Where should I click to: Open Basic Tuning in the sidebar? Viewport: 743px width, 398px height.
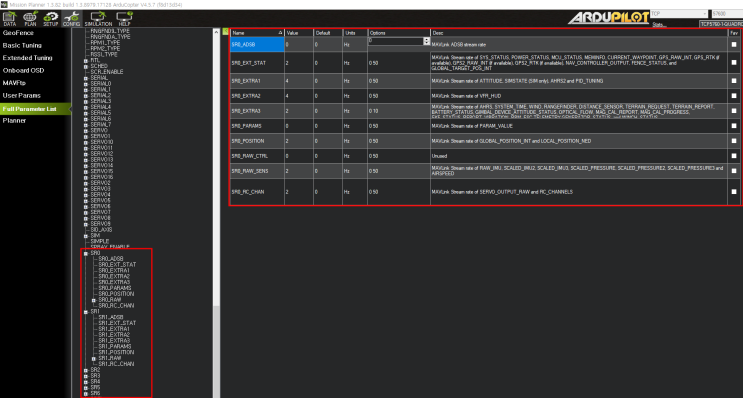click(x=22, y=45)
